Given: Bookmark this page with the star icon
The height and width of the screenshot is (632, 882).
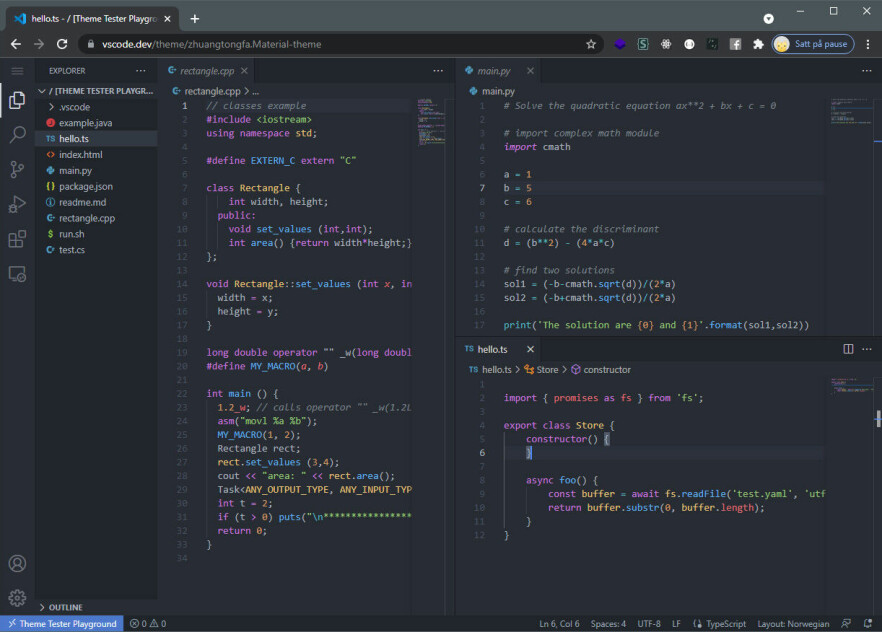Looking at the screenshot, I should 591,44.
